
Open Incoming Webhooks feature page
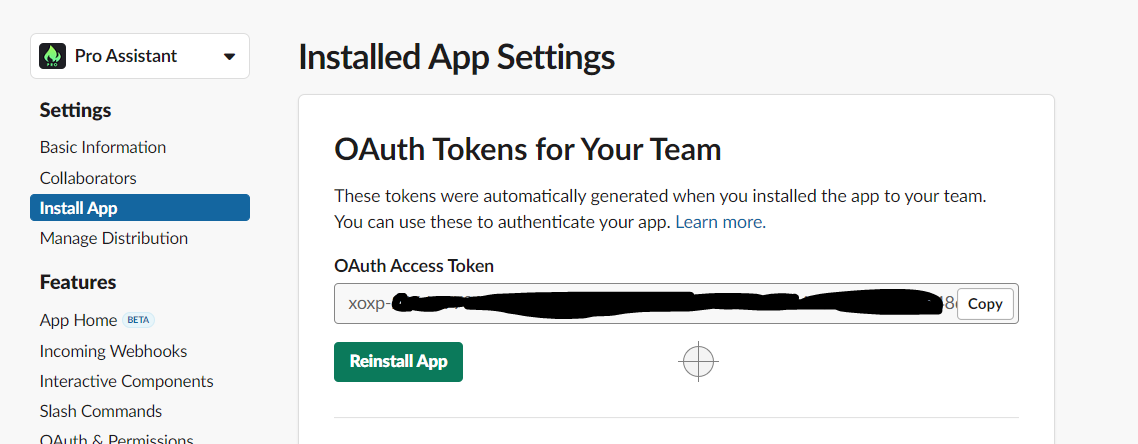(x=113, y=351)
